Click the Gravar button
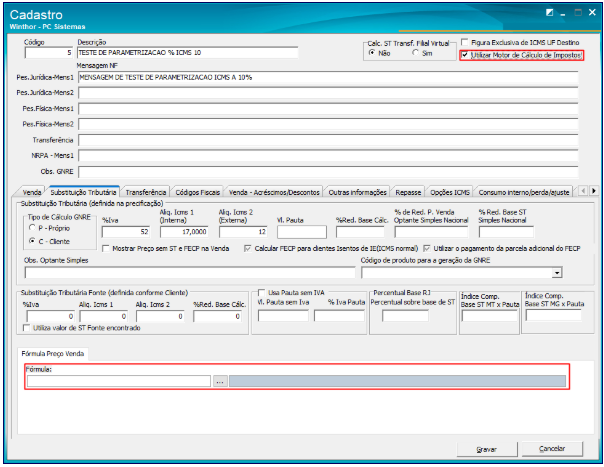This screenshot has width=604, height=467. click(487, 449)
